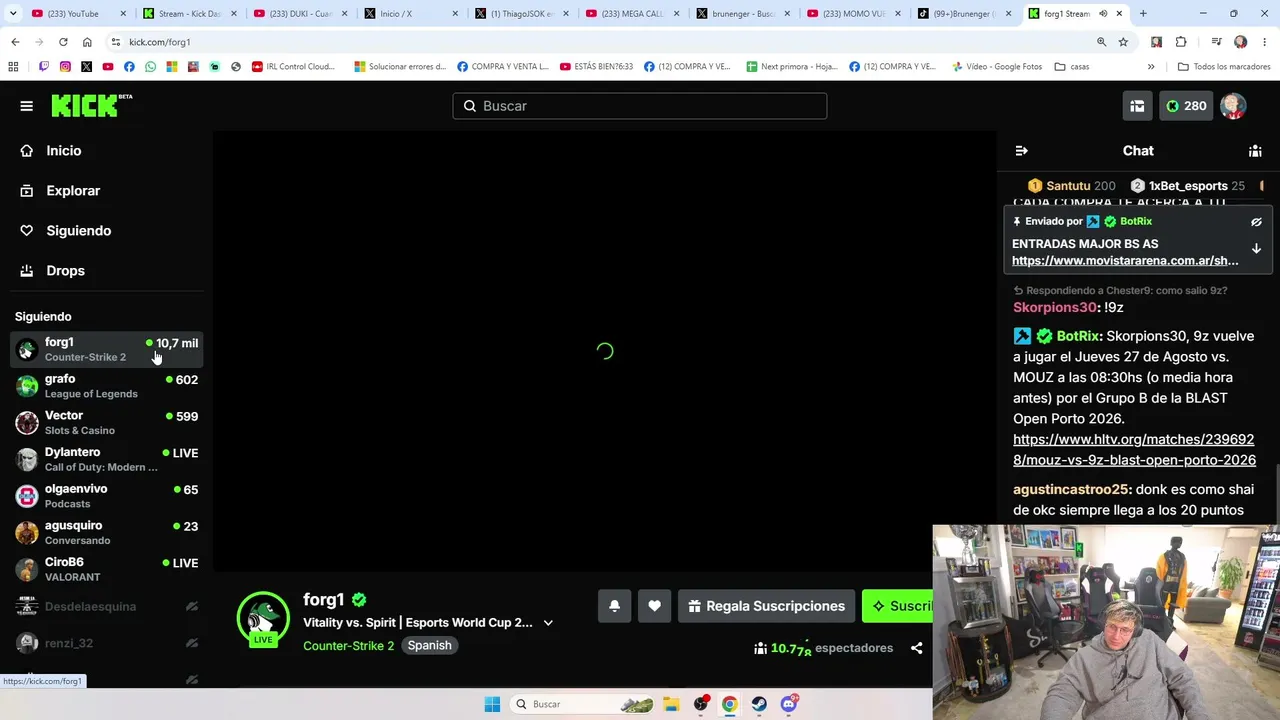This screenshot has height=720, width=1280.
Task: Click the Kick logo
Action: [x=92, y=106]
